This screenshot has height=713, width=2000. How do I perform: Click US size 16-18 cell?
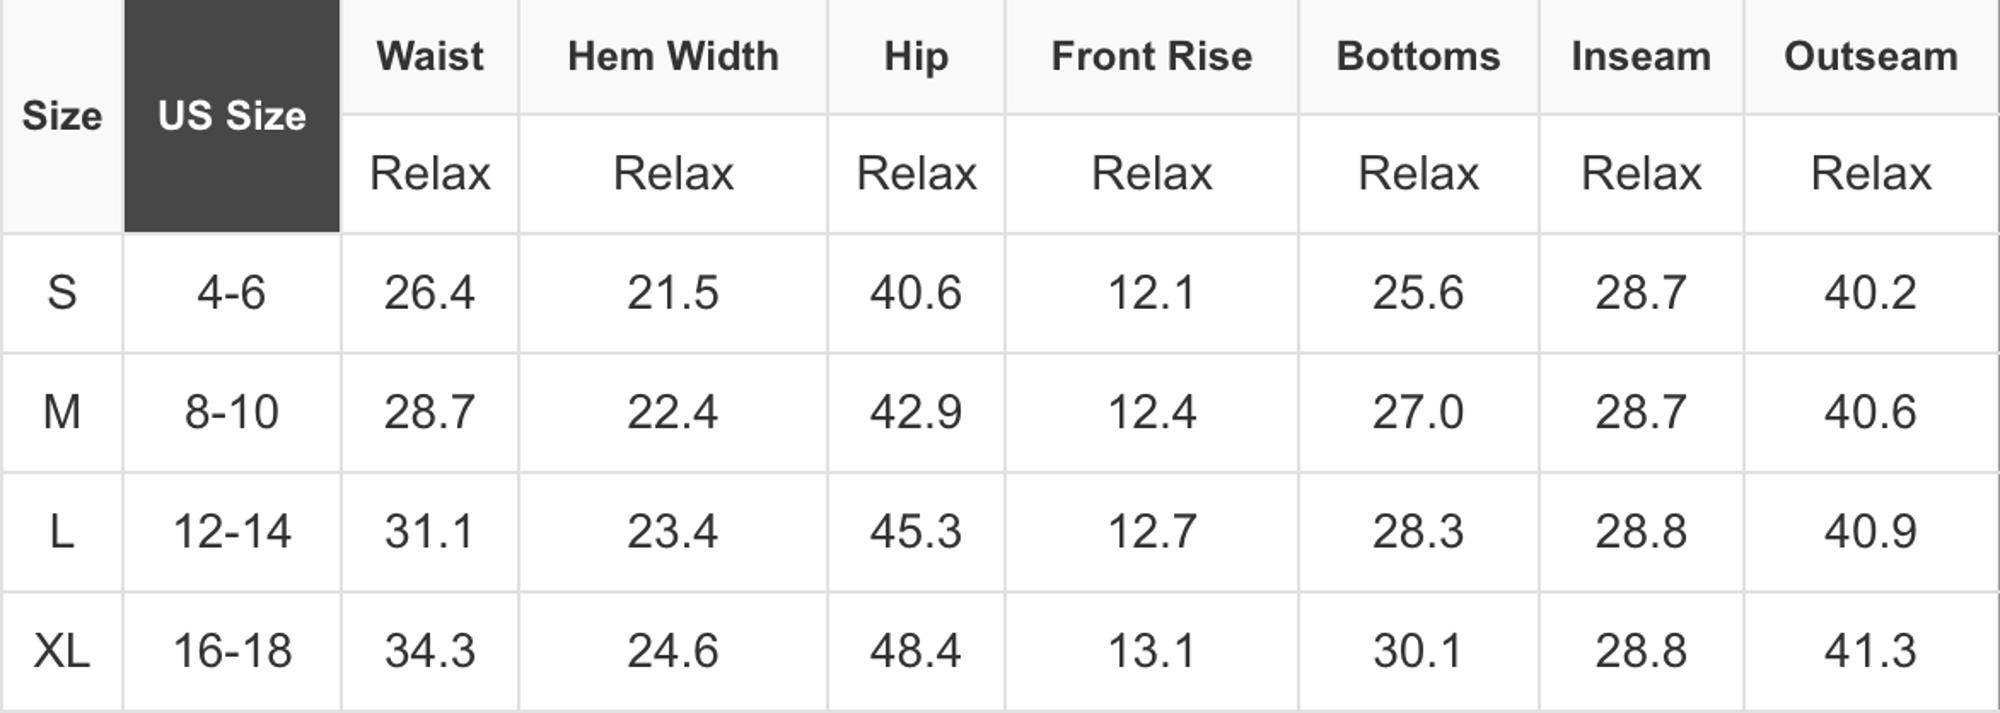[x=232, y=651]
